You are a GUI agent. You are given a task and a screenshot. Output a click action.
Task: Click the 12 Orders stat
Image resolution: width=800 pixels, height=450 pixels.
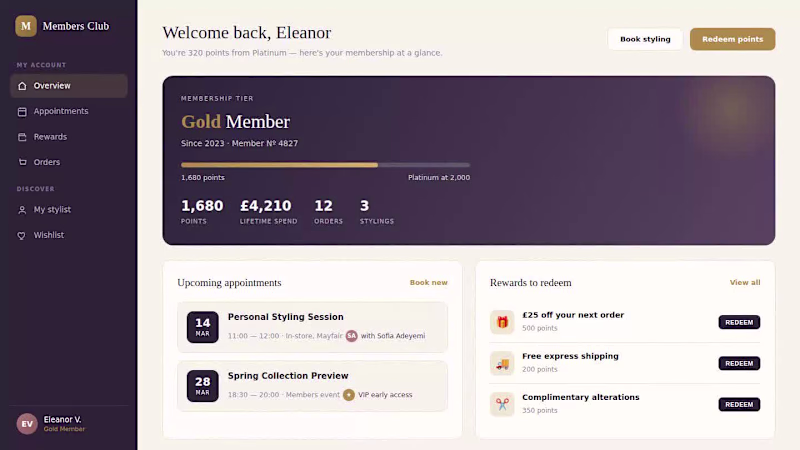point(329,211)
